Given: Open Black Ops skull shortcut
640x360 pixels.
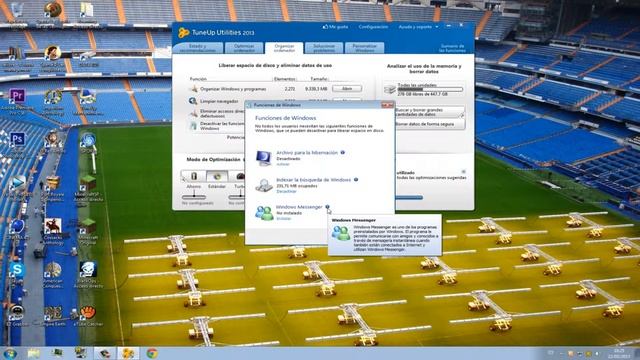Looking at the screenshot, I should 87,270.
